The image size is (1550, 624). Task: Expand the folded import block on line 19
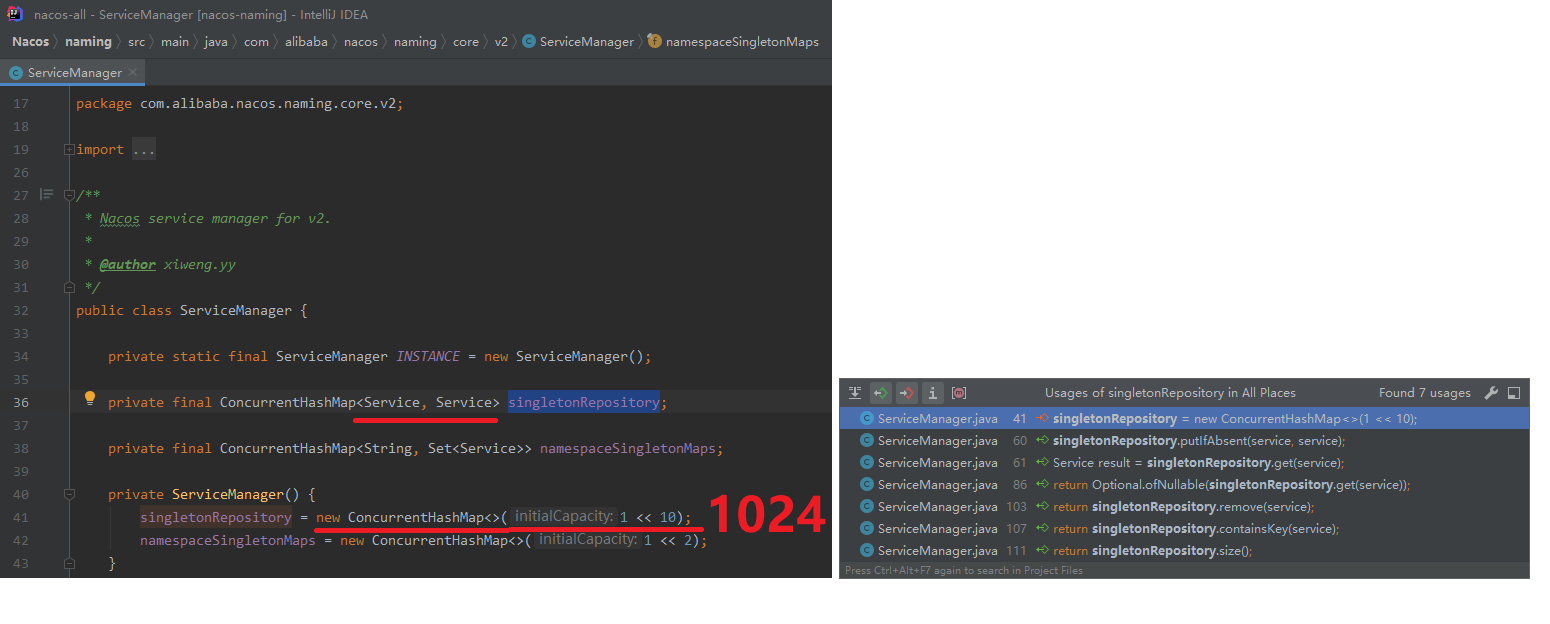[x=69, y=149]
